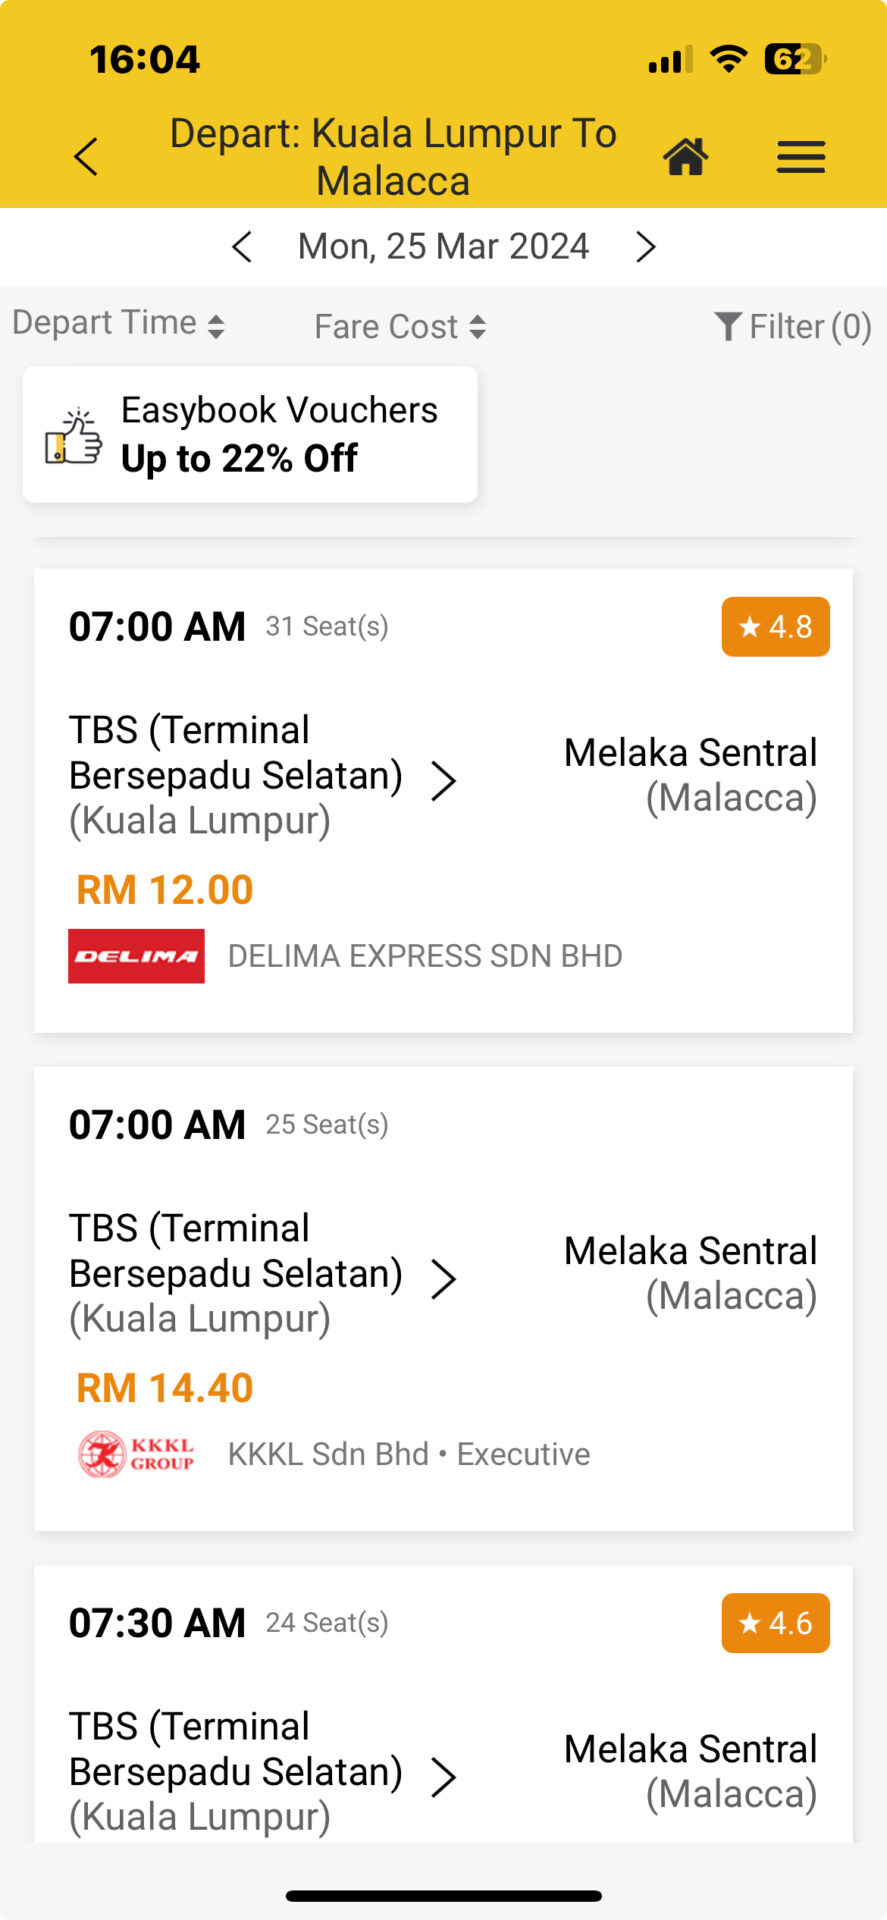
Task: Tap the Easybook Vouchers thumbs-up icon
Action: point(73,437)
